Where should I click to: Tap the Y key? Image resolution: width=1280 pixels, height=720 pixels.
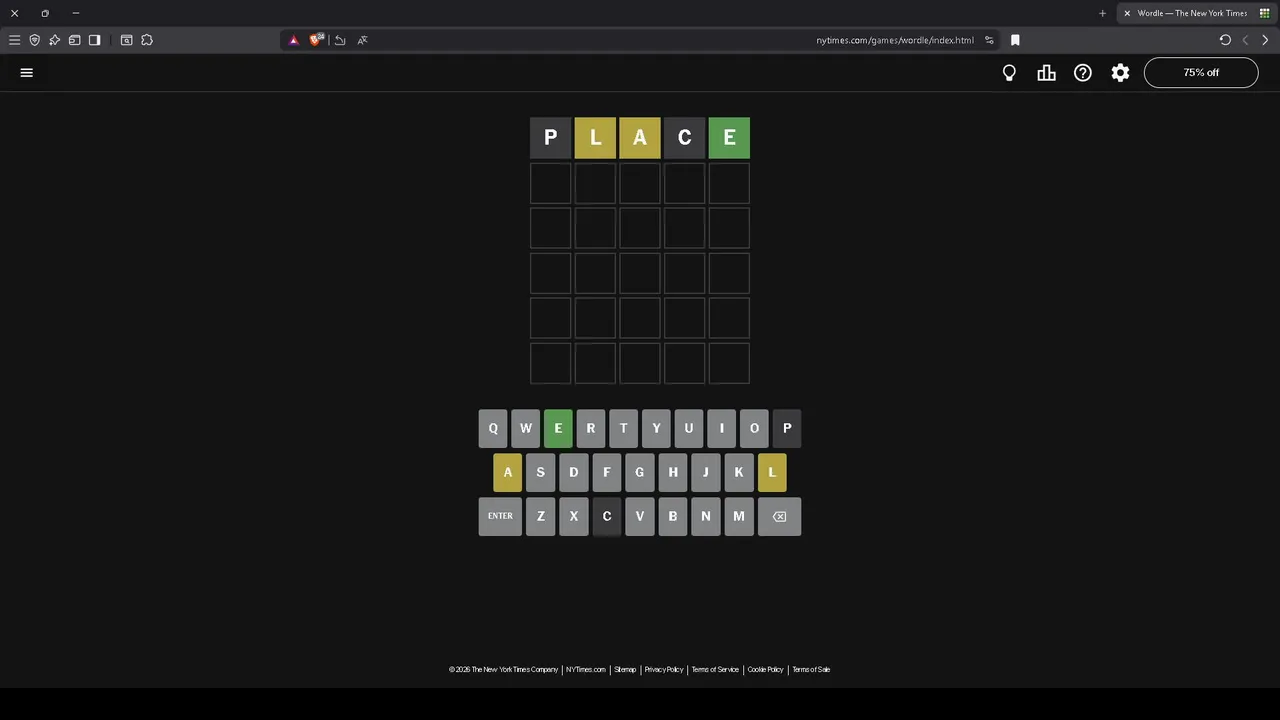point(656,428)
